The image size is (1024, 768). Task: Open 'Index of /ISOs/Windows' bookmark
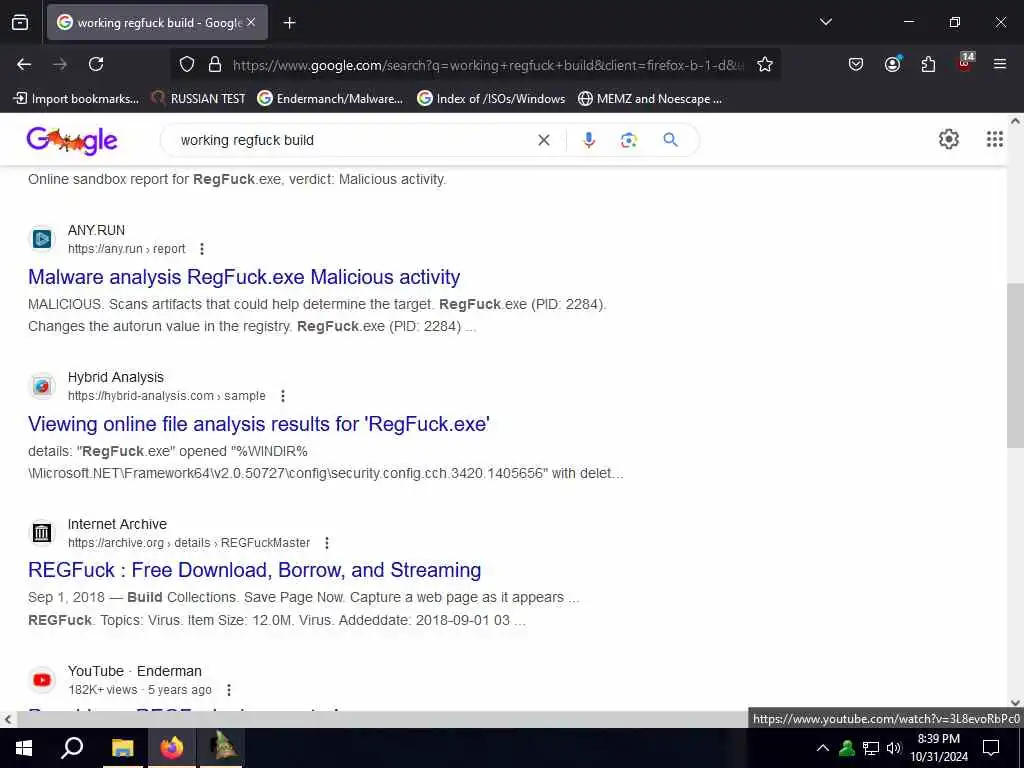[x=491, y=99]
